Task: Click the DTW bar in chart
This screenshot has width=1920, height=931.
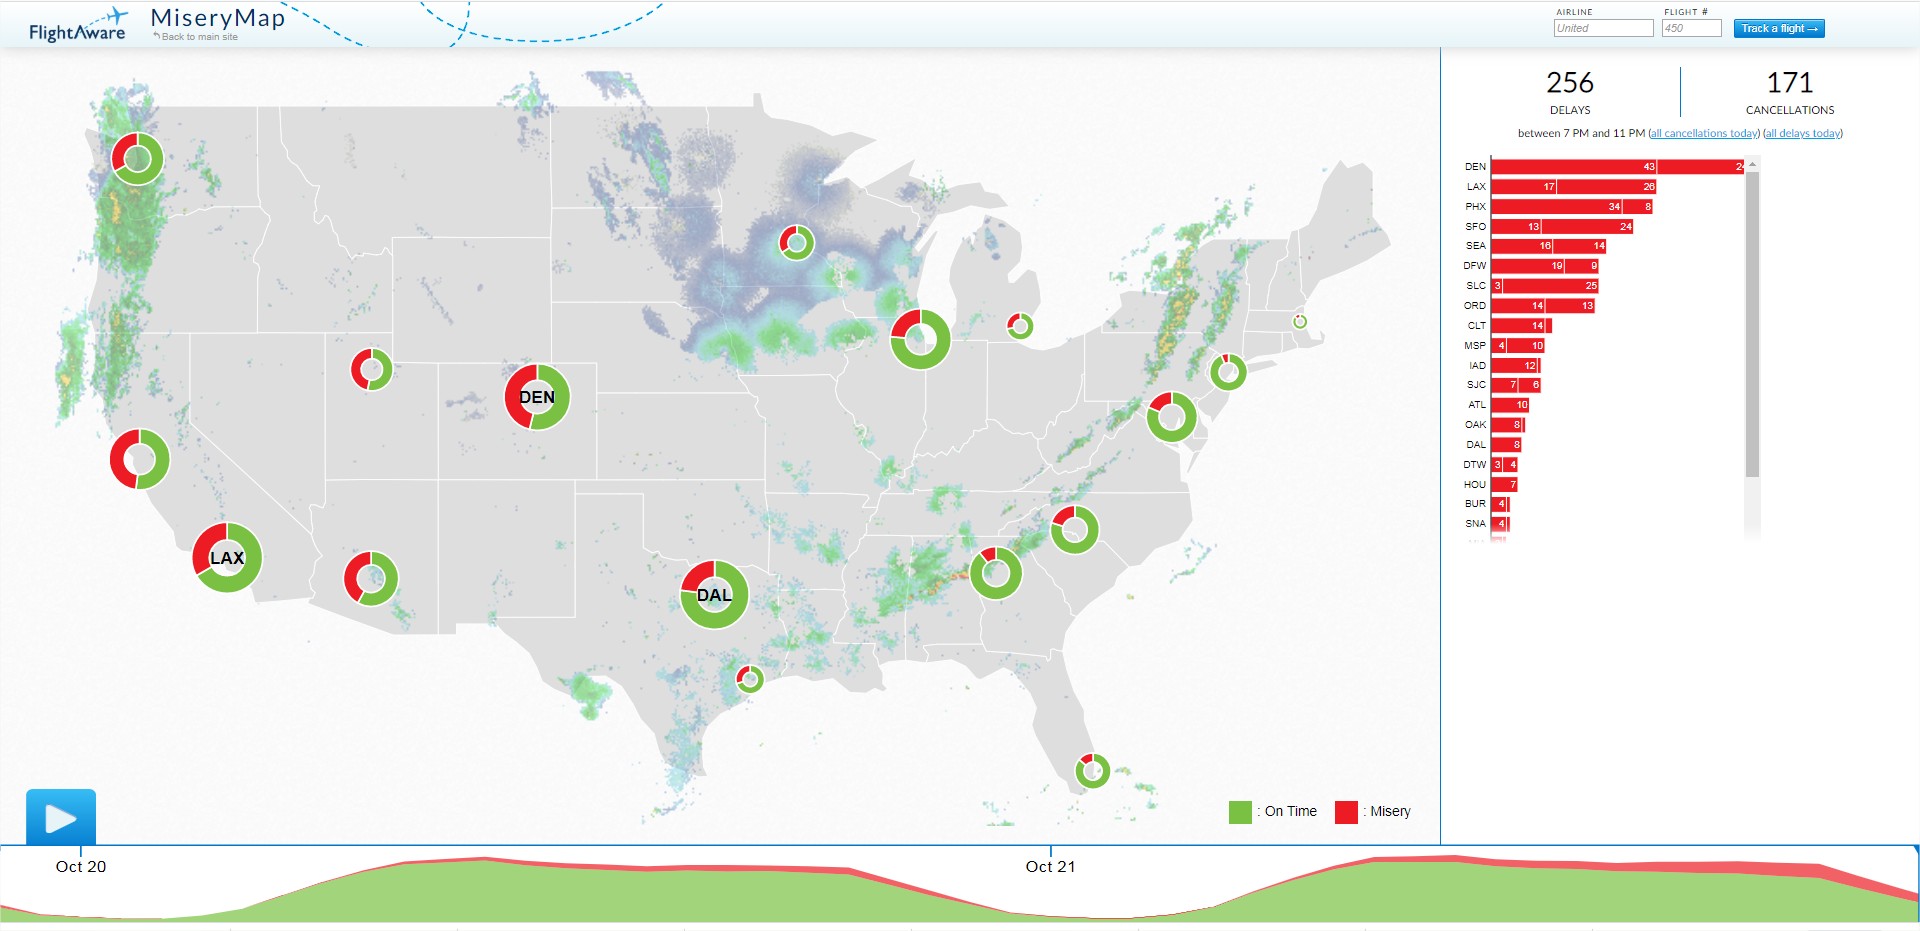Action: click(1505, 465)
